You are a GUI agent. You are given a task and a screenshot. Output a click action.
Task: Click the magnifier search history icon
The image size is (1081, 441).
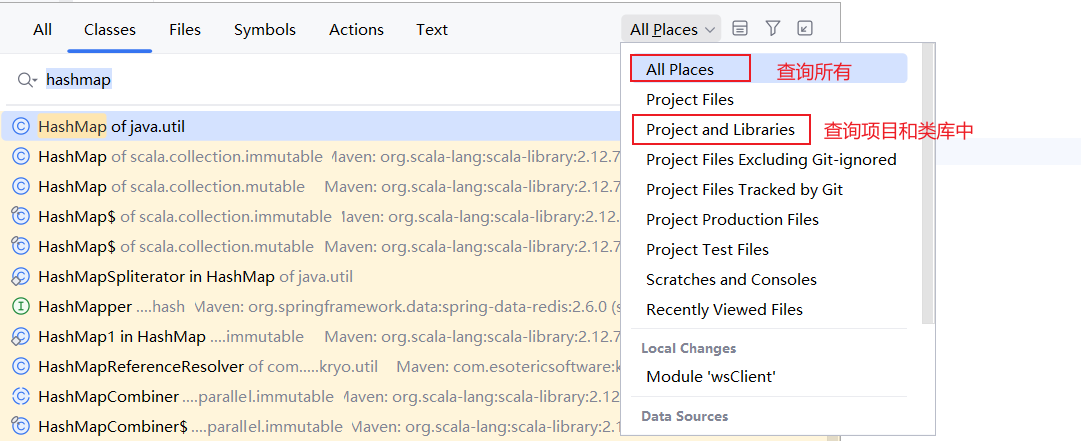(x=27, y=80)
